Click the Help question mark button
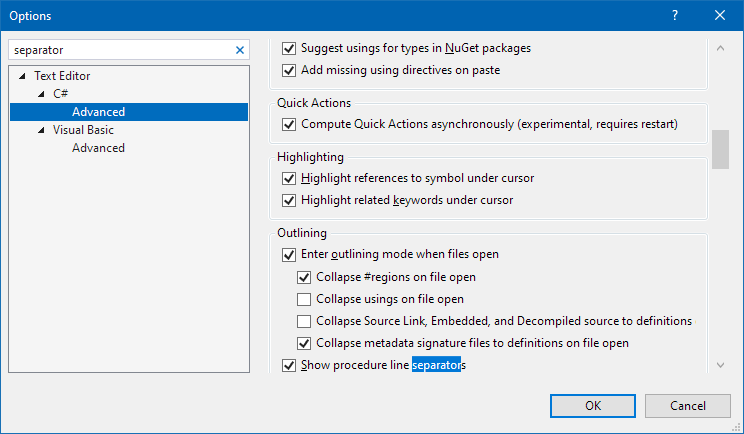Viewport: 744px width, 434px height. (x=675, y=16)
